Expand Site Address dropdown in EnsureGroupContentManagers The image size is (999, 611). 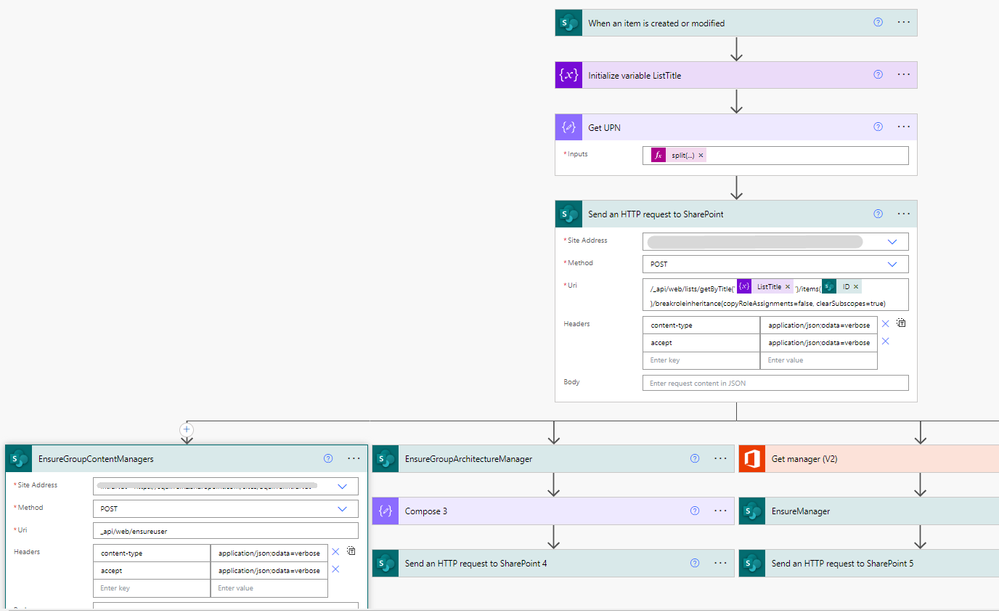pyautogui.click(x=342, y=486)
